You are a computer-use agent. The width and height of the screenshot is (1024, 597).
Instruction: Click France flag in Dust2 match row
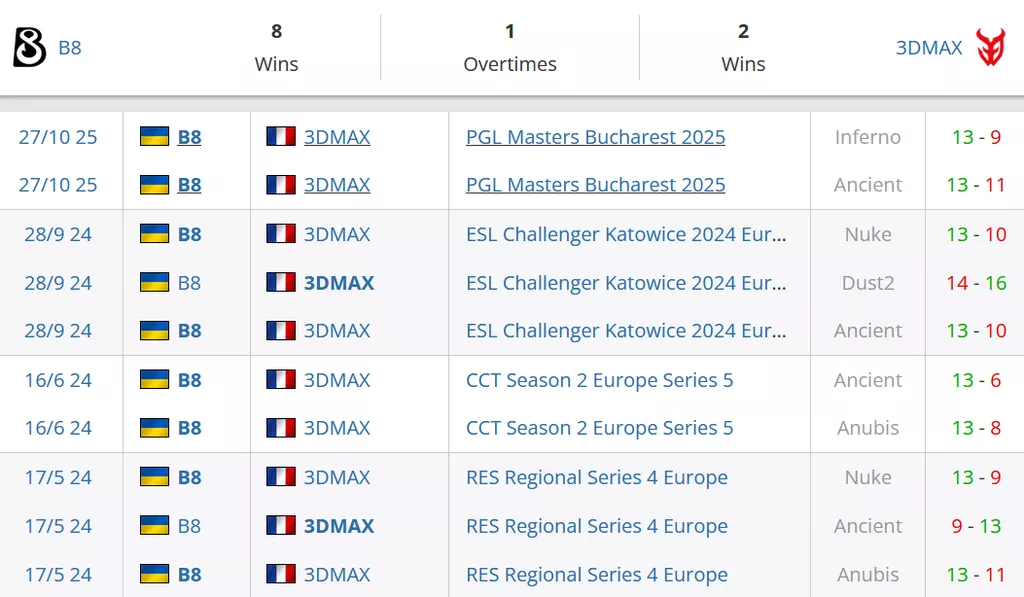pyautogui.click(x=281, y=283)
